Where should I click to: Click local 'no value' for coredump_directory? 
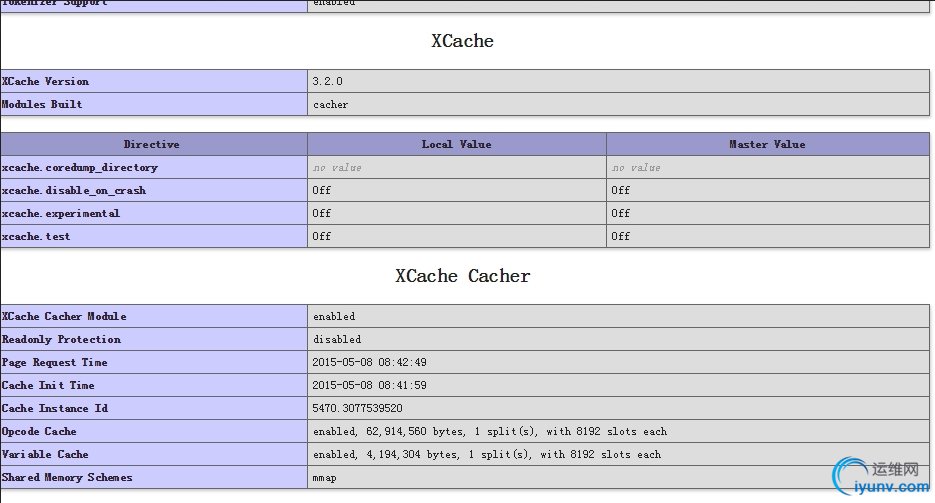tap(338, 167)
